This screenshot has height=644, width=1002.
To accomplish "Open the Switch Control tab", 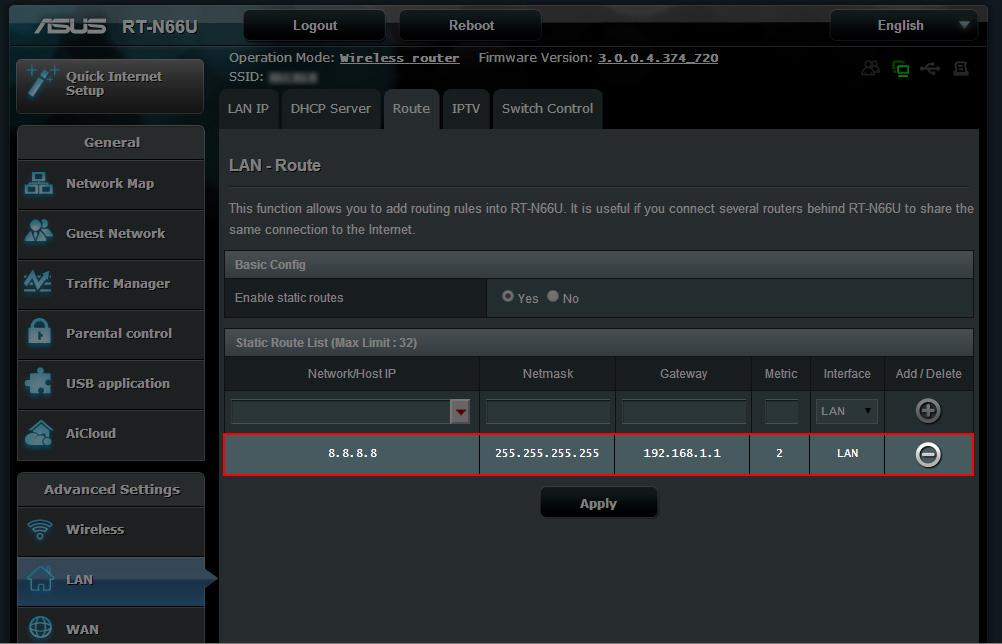I will click(x=548, y=109).
